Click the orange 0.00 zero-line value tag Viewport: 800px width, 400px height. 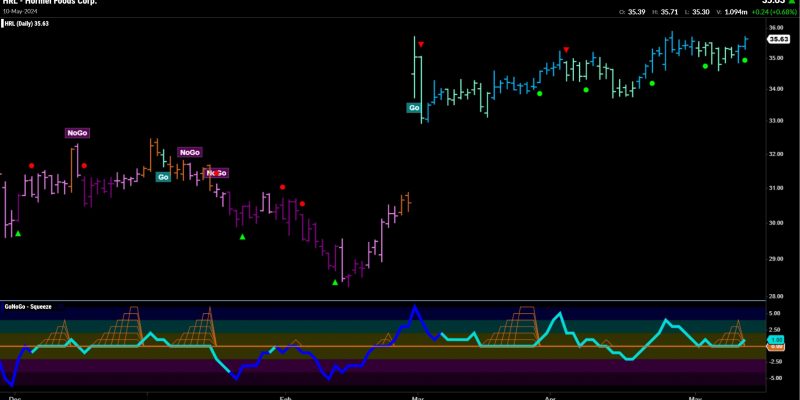coord(776,346)
